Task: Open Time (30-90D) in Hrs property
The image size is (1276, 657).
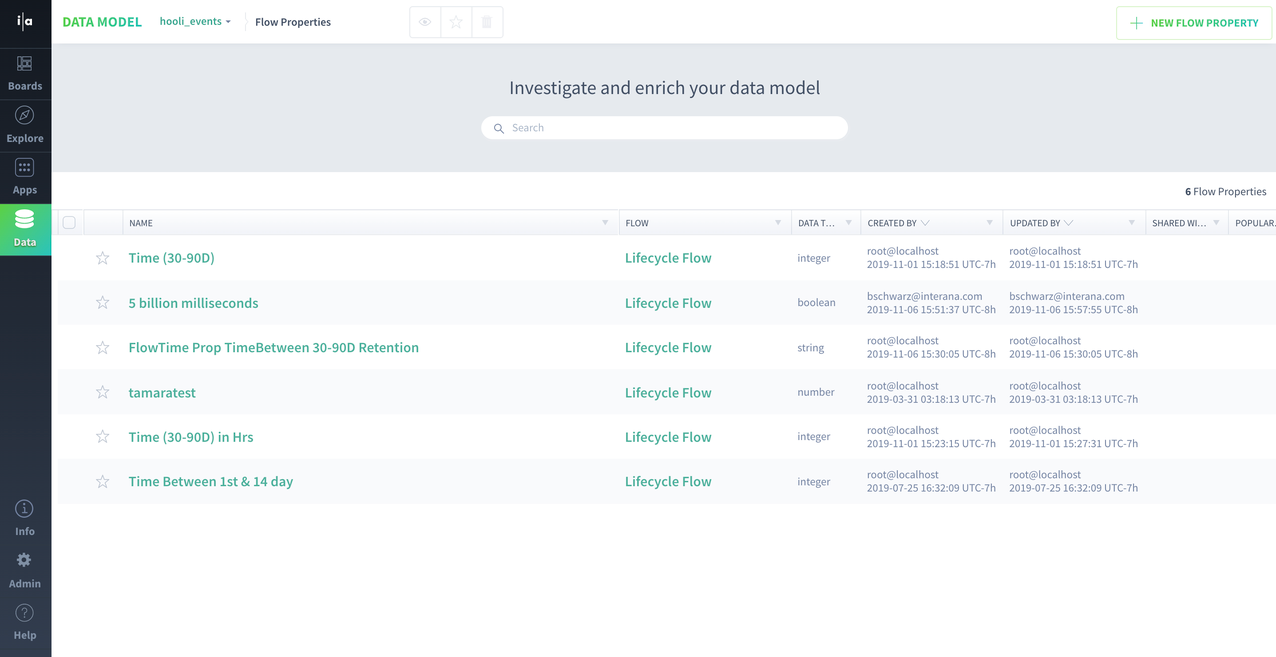Action: click(190, 437)
